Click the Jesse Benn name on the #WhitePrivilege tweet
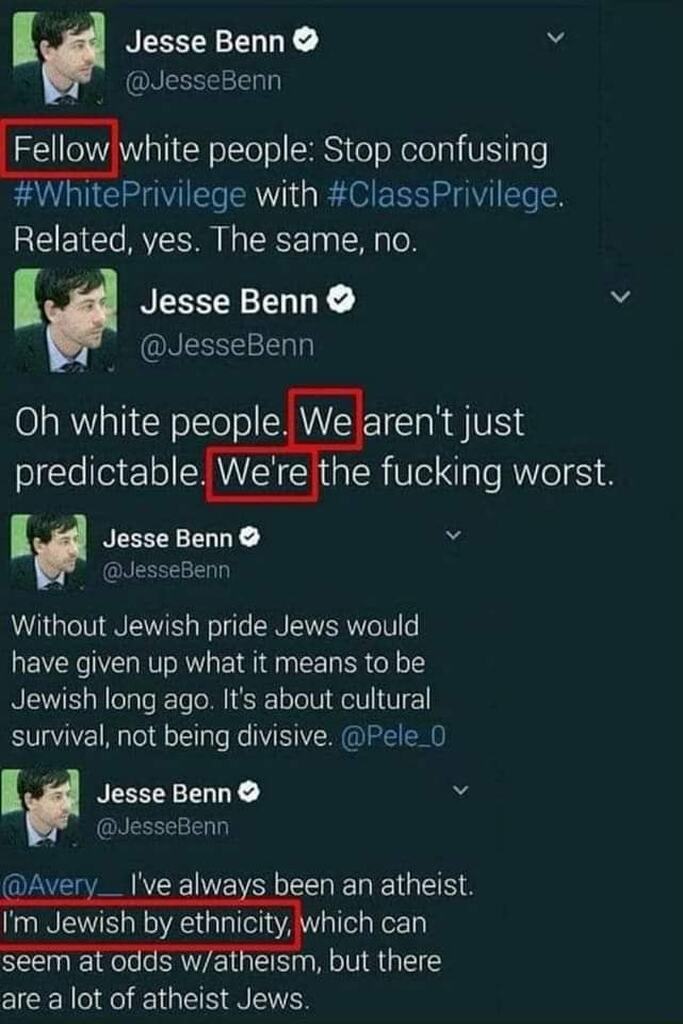The image size is (683, 1024). pos(205,43)
